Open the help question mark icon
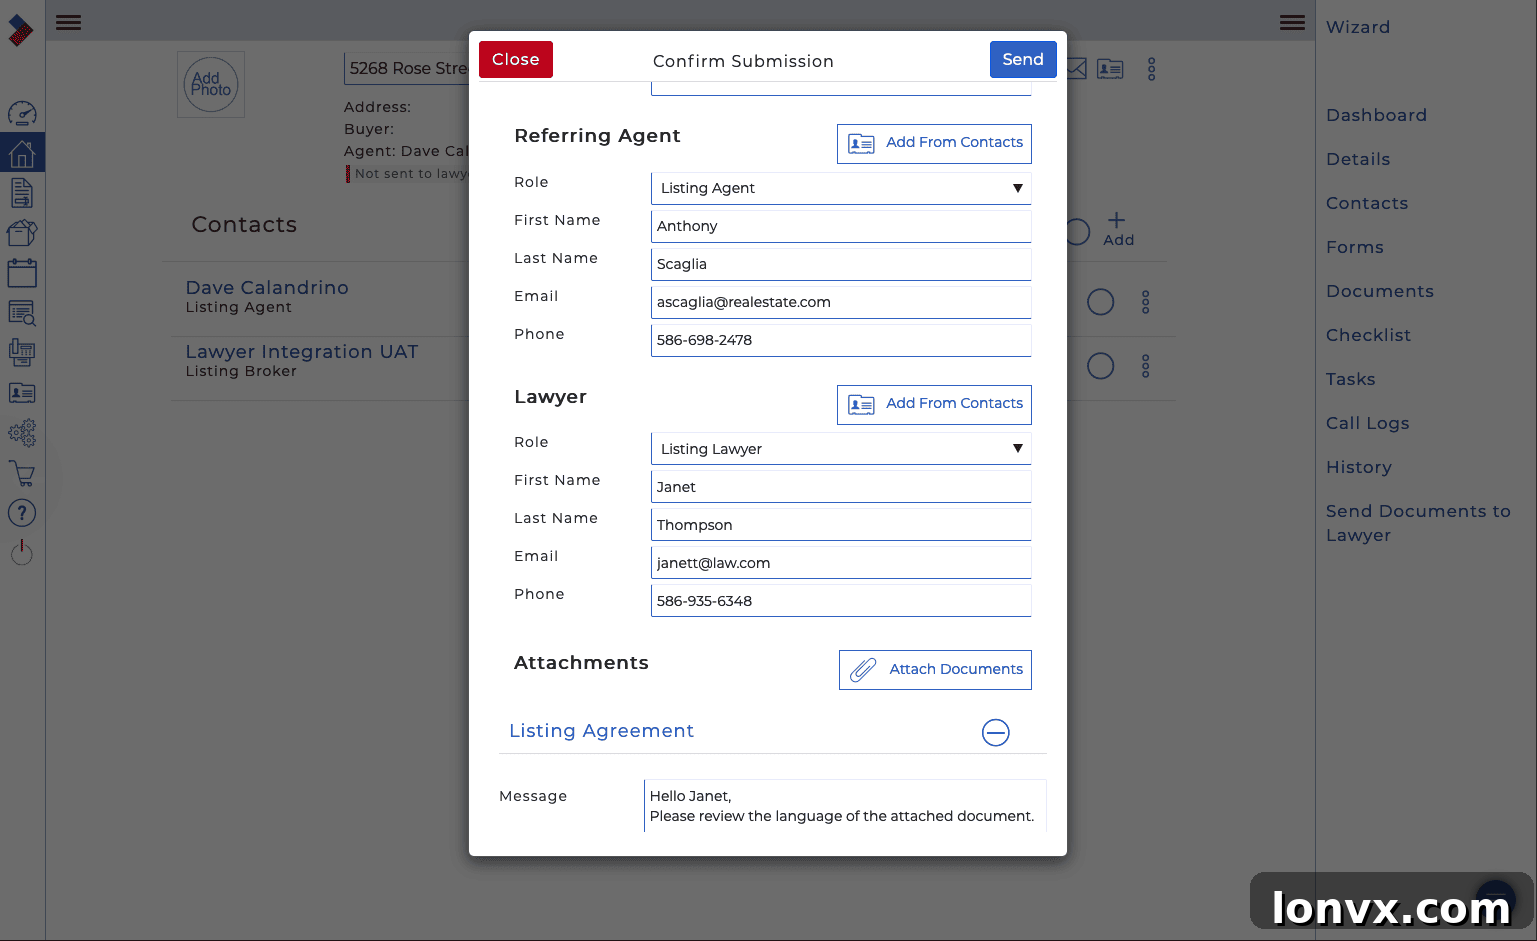Image resolution: width=1537 pixels, height=941 pixels. [22, 513]
